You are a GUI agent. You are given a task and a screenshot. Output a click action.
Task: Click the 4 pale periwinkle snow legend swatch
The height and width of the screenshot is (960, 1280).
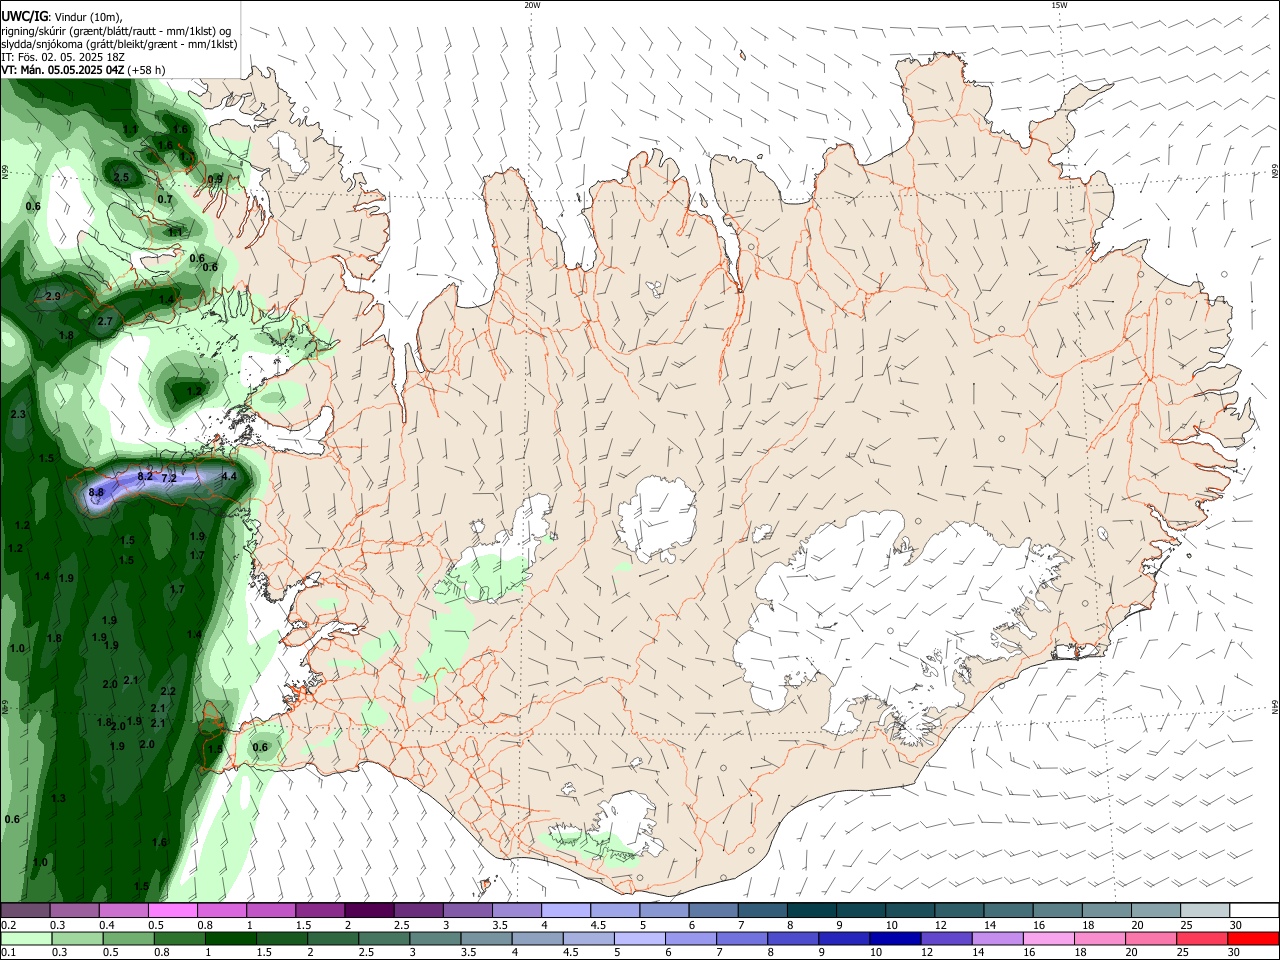click(x=565, y=910)
